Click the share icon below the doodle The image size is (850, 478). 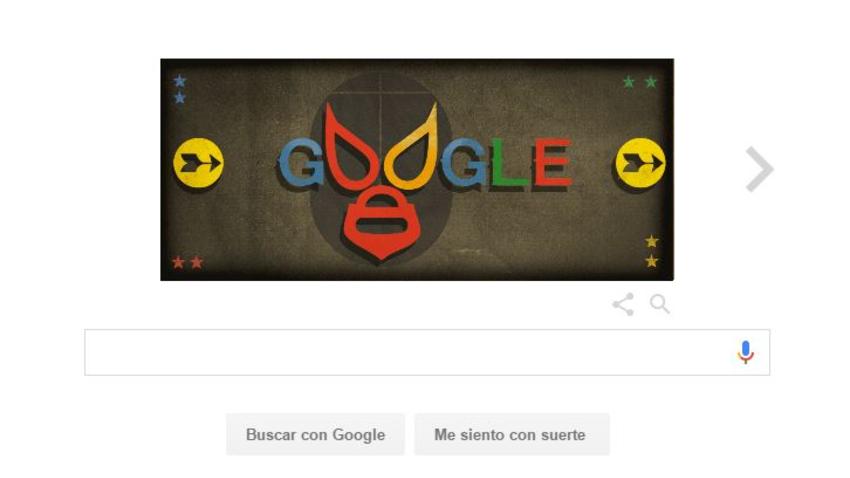[623, 305]
